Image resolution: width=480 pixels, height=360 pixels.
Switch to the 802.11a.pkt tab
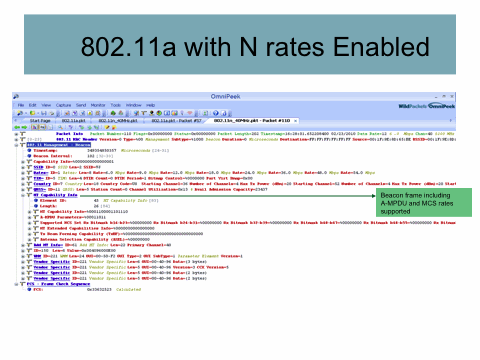pos(74,120)
